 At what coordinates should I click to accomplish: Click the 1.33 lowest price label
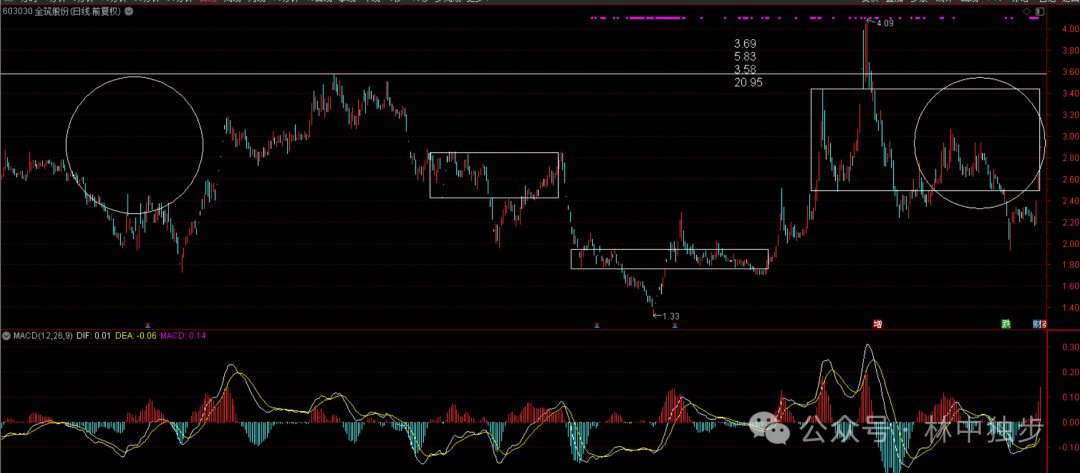tap(669, 316)
